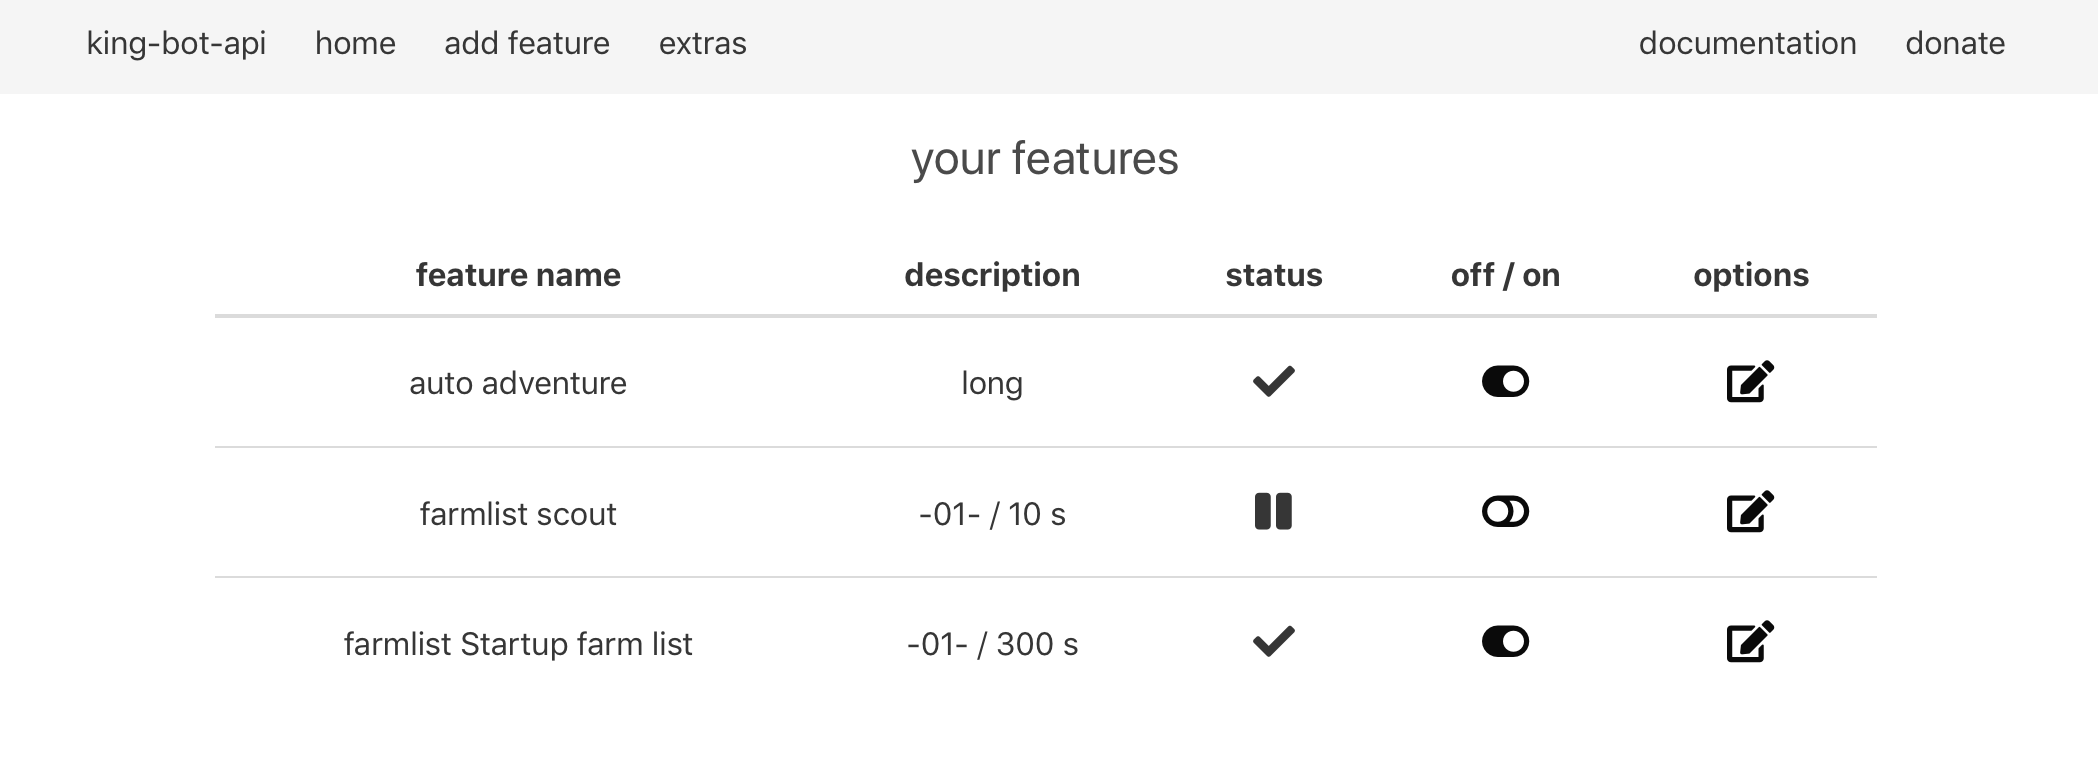Enable the farmlist scout toggle
This screenshot has height=762, width=2098.
(x=1505, y=512)
